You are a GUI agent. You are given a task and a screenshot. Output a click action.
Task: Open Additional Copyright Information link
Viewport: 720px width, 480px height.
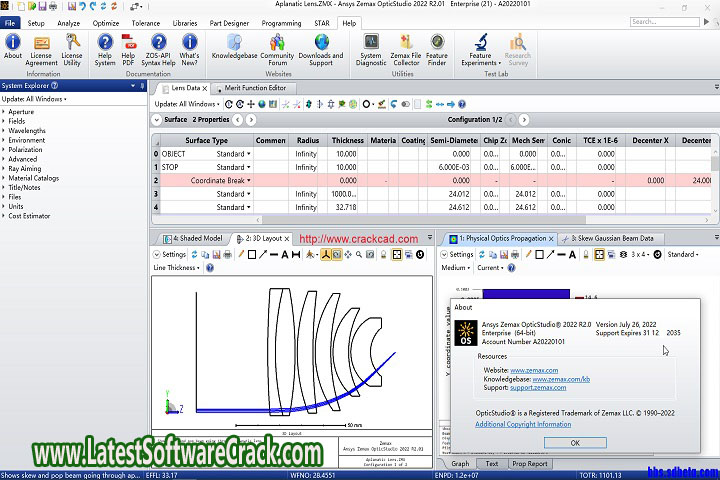(x=523, y=424)
